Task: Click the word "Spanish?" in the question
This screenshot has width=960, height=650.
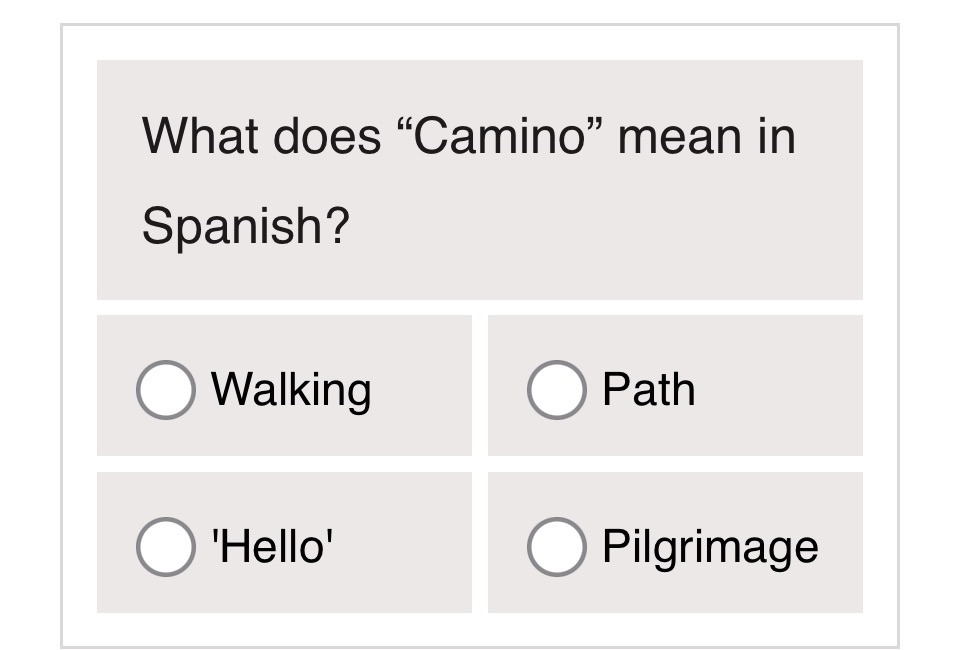Action: point(246,225)
